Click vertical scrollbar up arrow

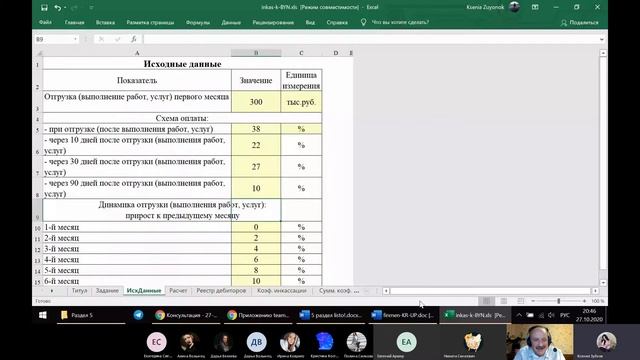pyautogui.click(x=603, y=53)
